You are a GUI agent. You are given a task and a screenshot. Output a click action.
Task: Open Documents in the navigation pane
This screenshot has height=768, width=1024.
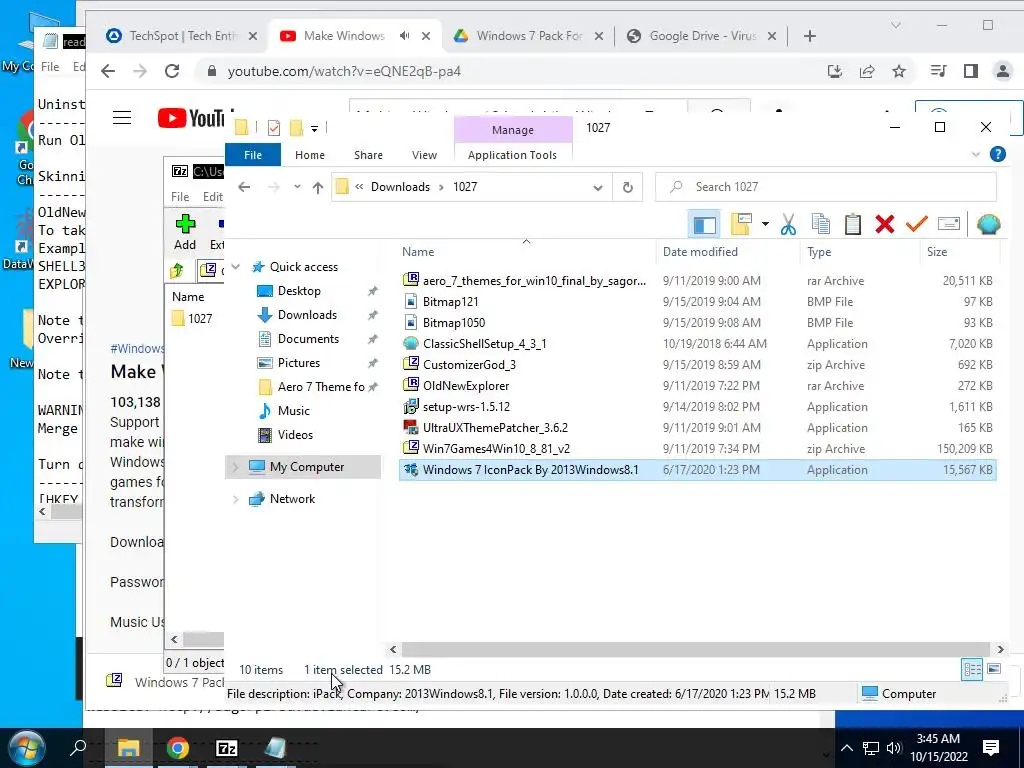click(308, 339)
